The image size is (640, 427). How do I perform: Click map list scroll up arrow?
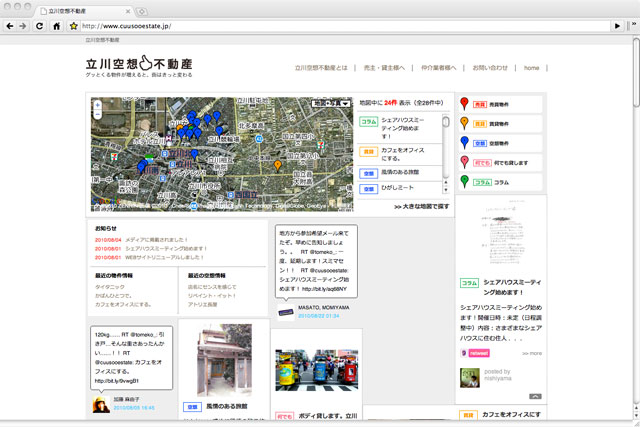click(x=446, y=183)
